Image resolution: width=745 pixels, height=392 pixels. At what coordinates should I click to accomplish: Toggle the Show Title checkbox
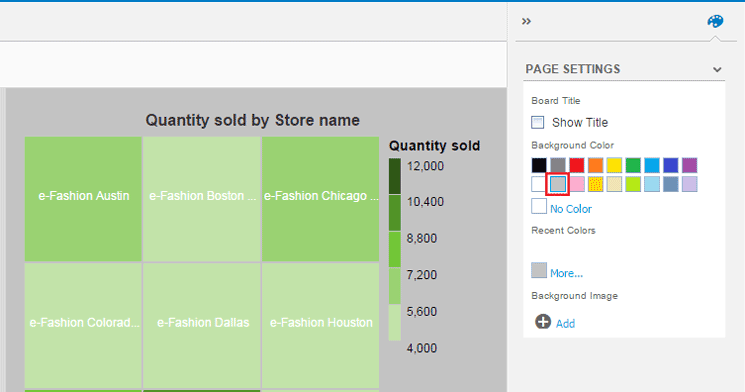(537, 123)
